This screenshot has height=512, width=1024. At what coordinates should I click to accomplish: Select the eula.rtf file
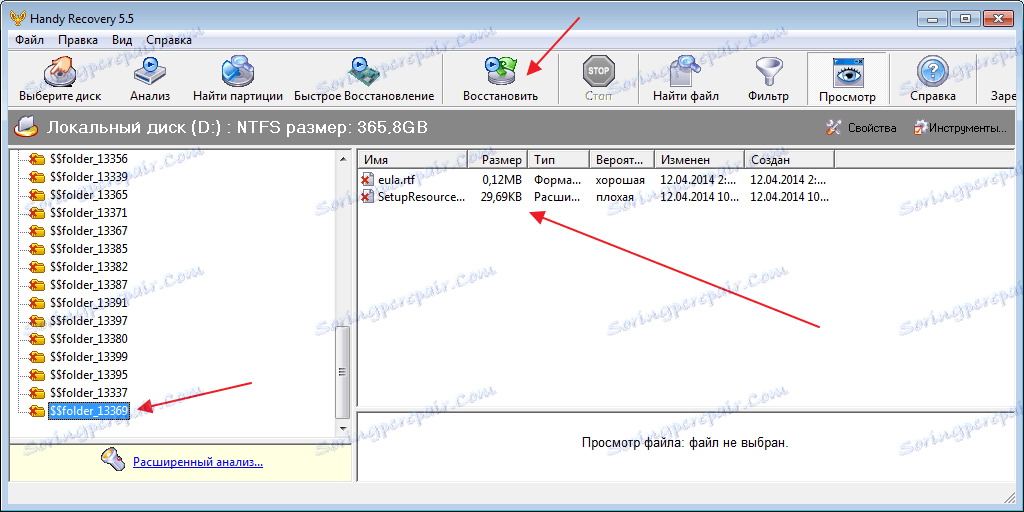coord(396,180)
